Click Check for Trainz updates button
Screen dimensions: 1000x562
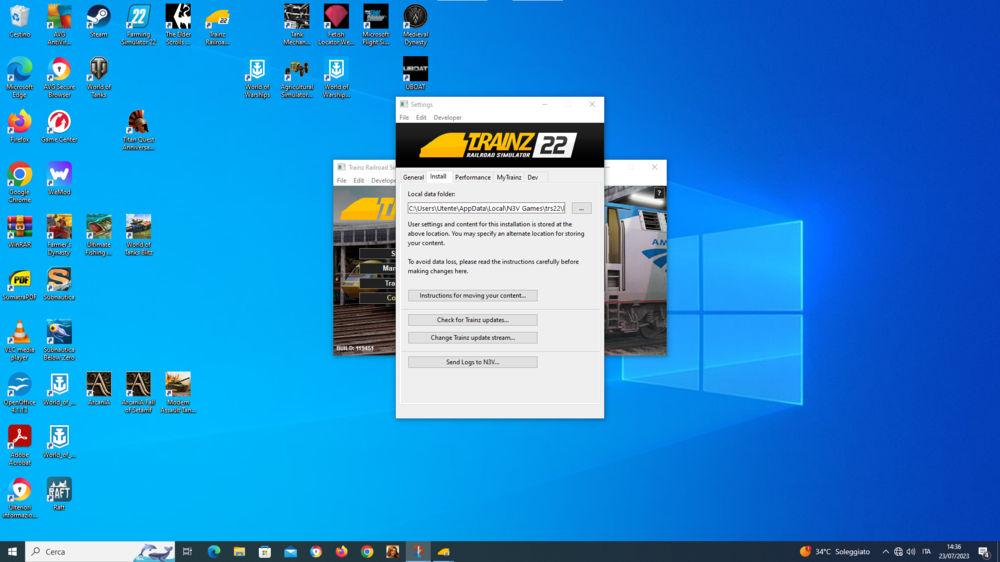(x=473, y=320)
